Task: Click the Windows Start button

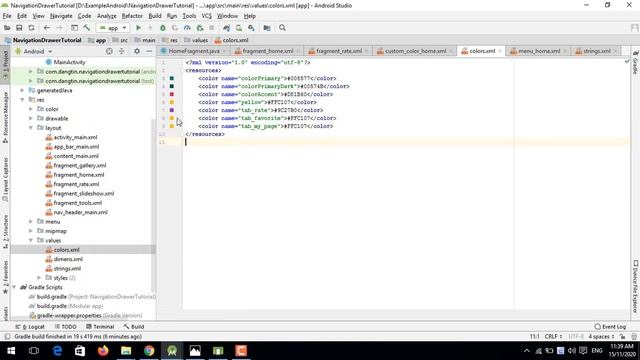Action: pos(11,351)
